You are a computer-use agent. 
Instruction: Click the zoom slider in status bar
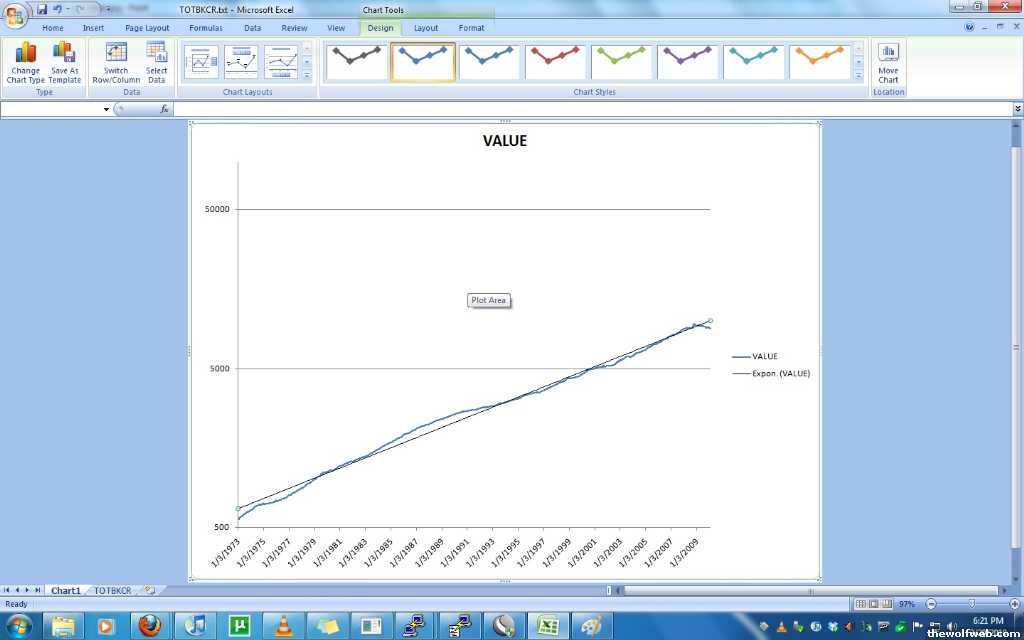coord(972,604)
